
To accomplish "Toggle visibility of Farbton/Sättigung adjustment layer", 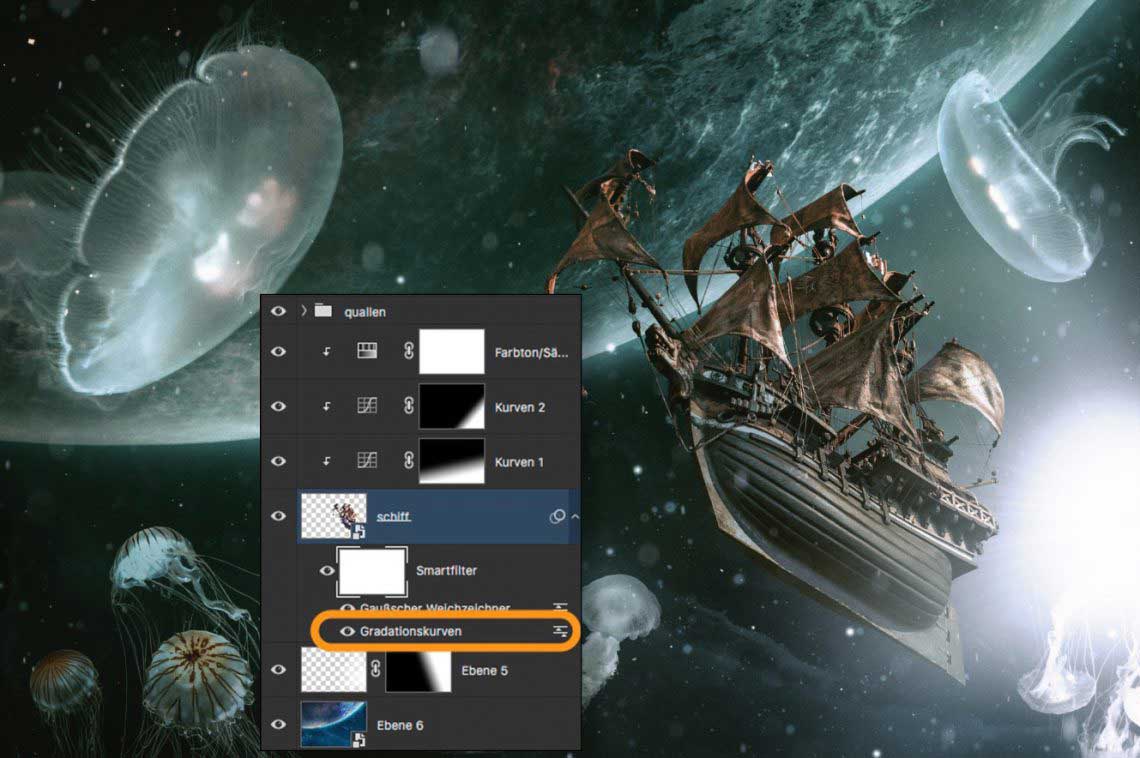I will click(278, 352).
